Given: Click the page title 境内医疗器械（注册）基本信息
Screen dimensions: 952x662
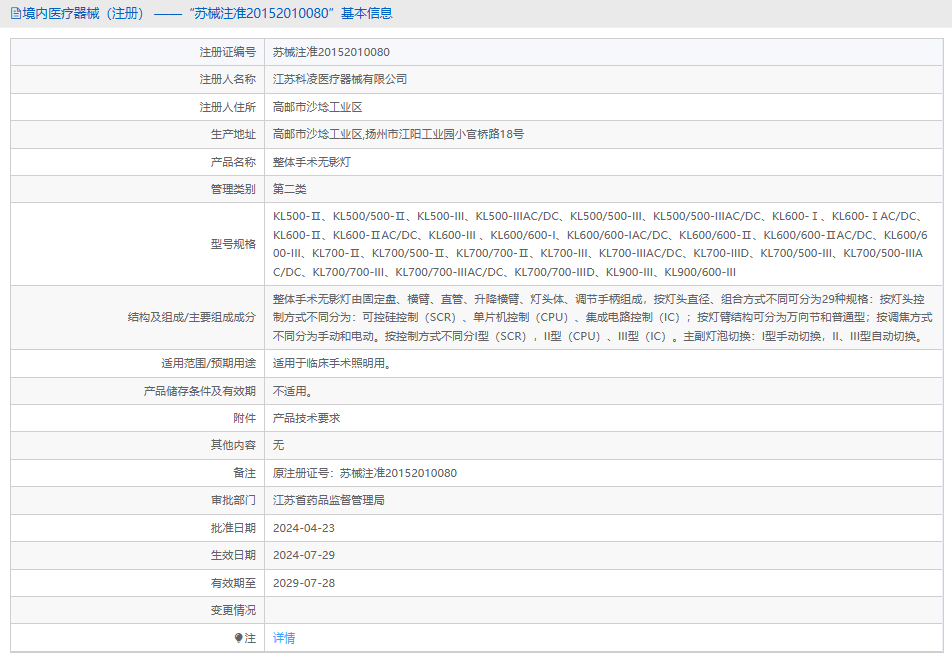Looking at the screenshot, I should pyautogui.click(x=208, y=14).
